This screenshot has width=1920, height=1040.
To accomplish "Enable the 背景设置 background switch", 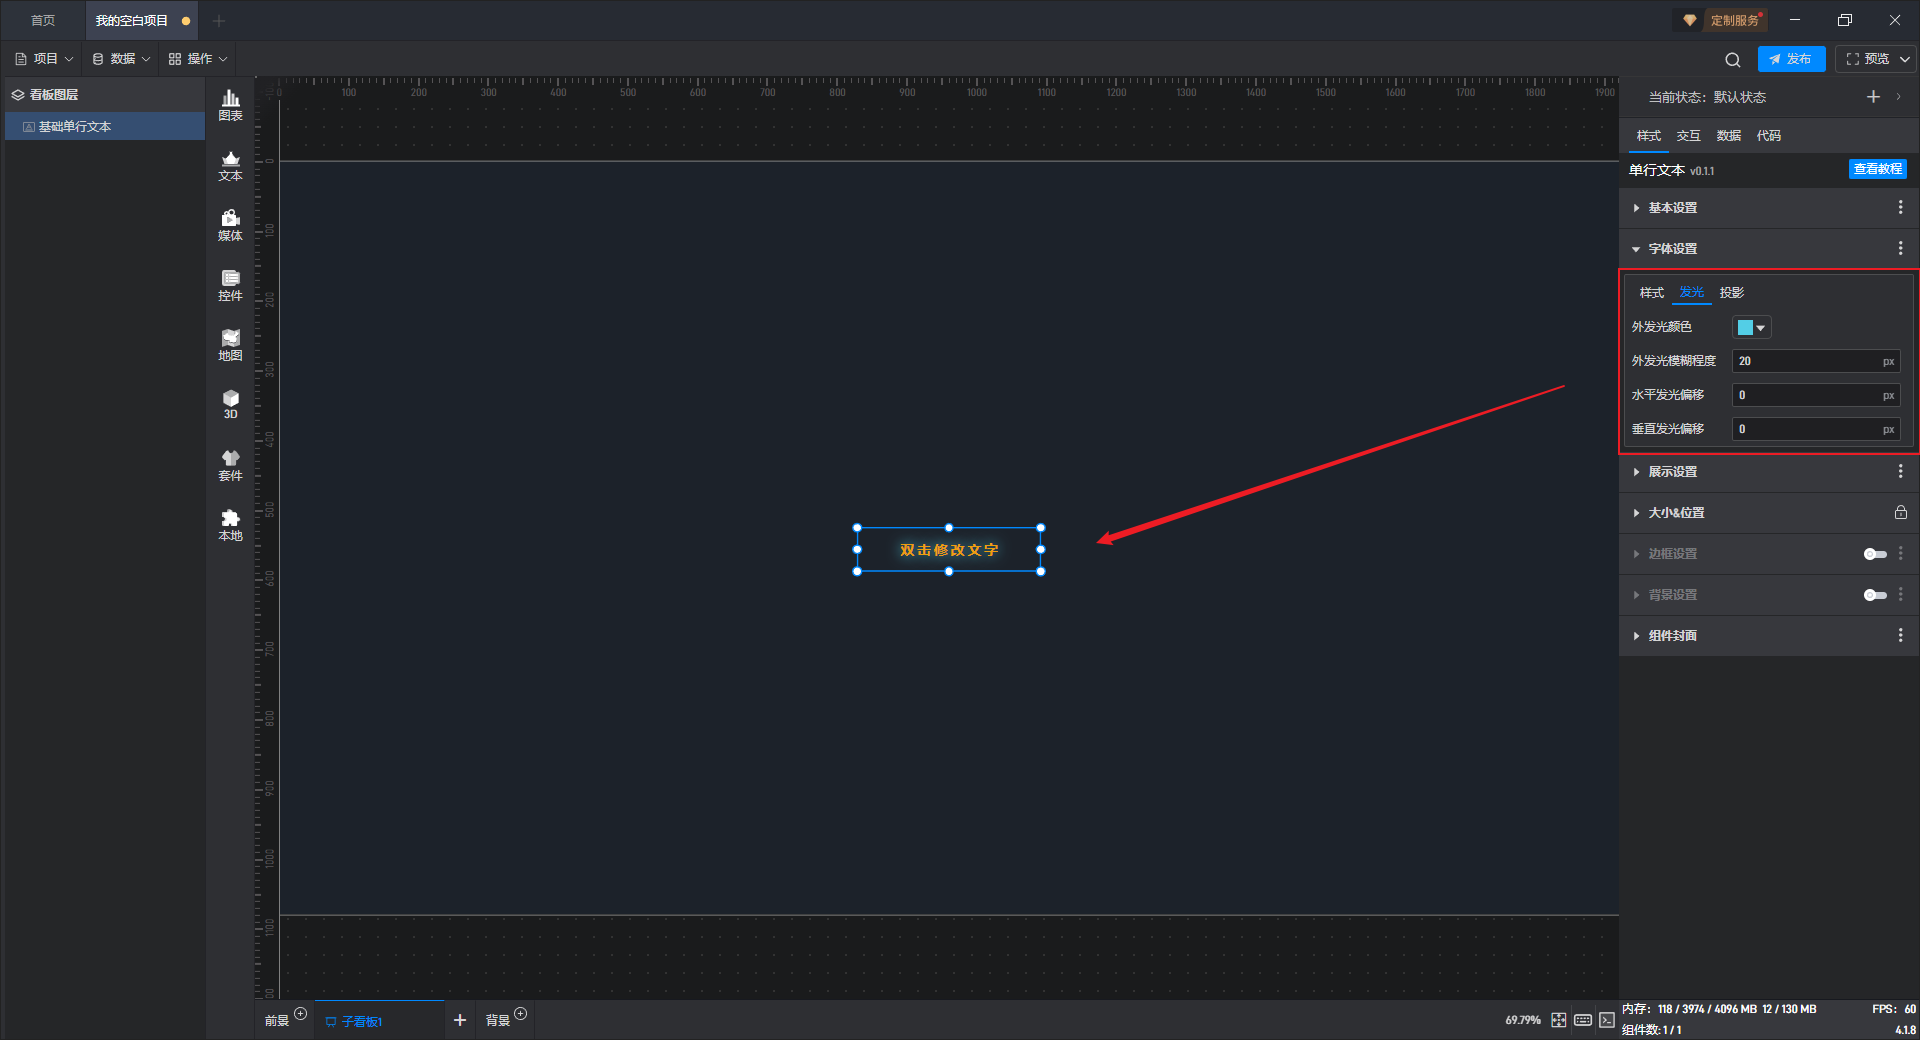I will [x=1875, y=595].
